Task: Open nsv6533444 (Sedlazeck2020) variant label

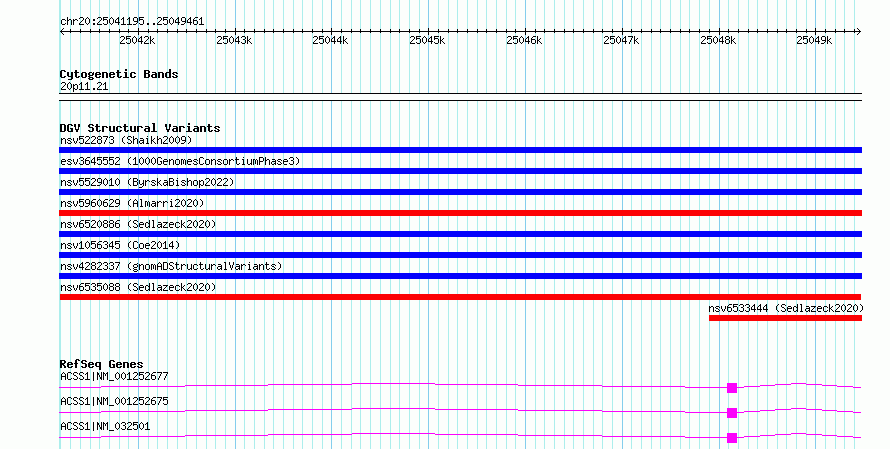Action: [x=786, y=308]
